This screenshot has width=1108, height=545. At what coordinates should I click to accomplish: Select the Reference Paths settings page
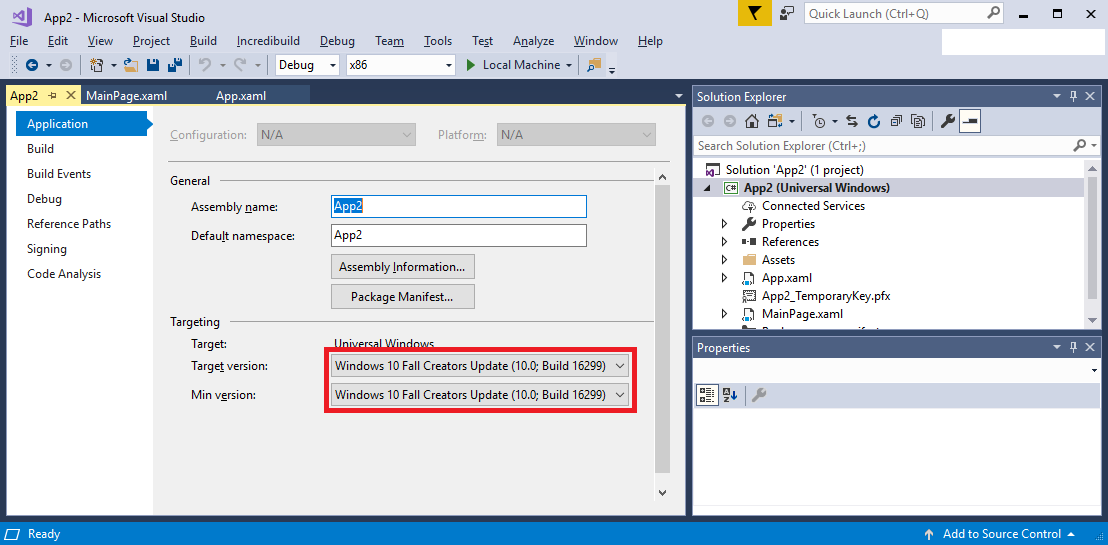tap(69, 223)
